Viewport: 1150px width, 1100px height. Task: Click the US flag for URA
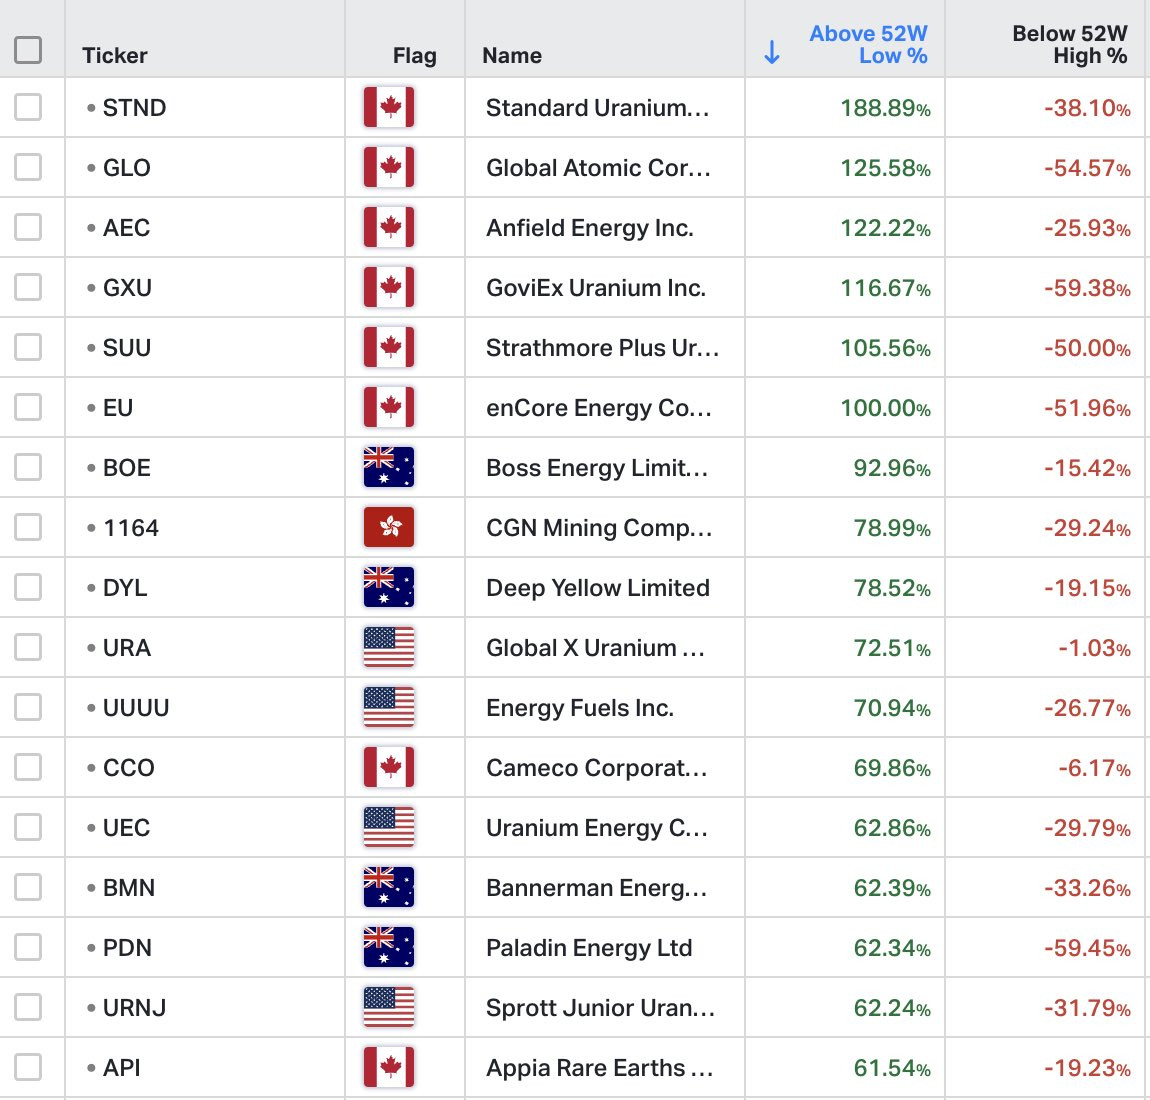(x=389, y=647)
